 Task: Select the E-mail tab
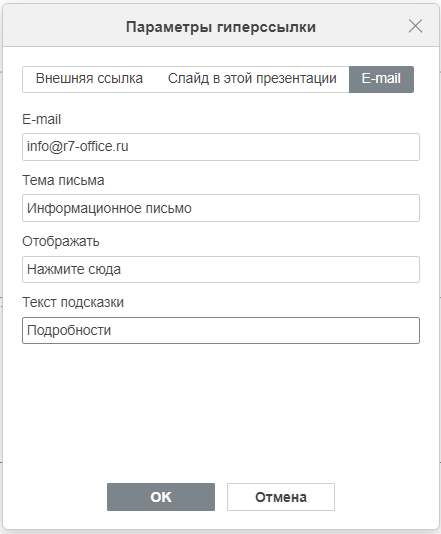point(381,79)
